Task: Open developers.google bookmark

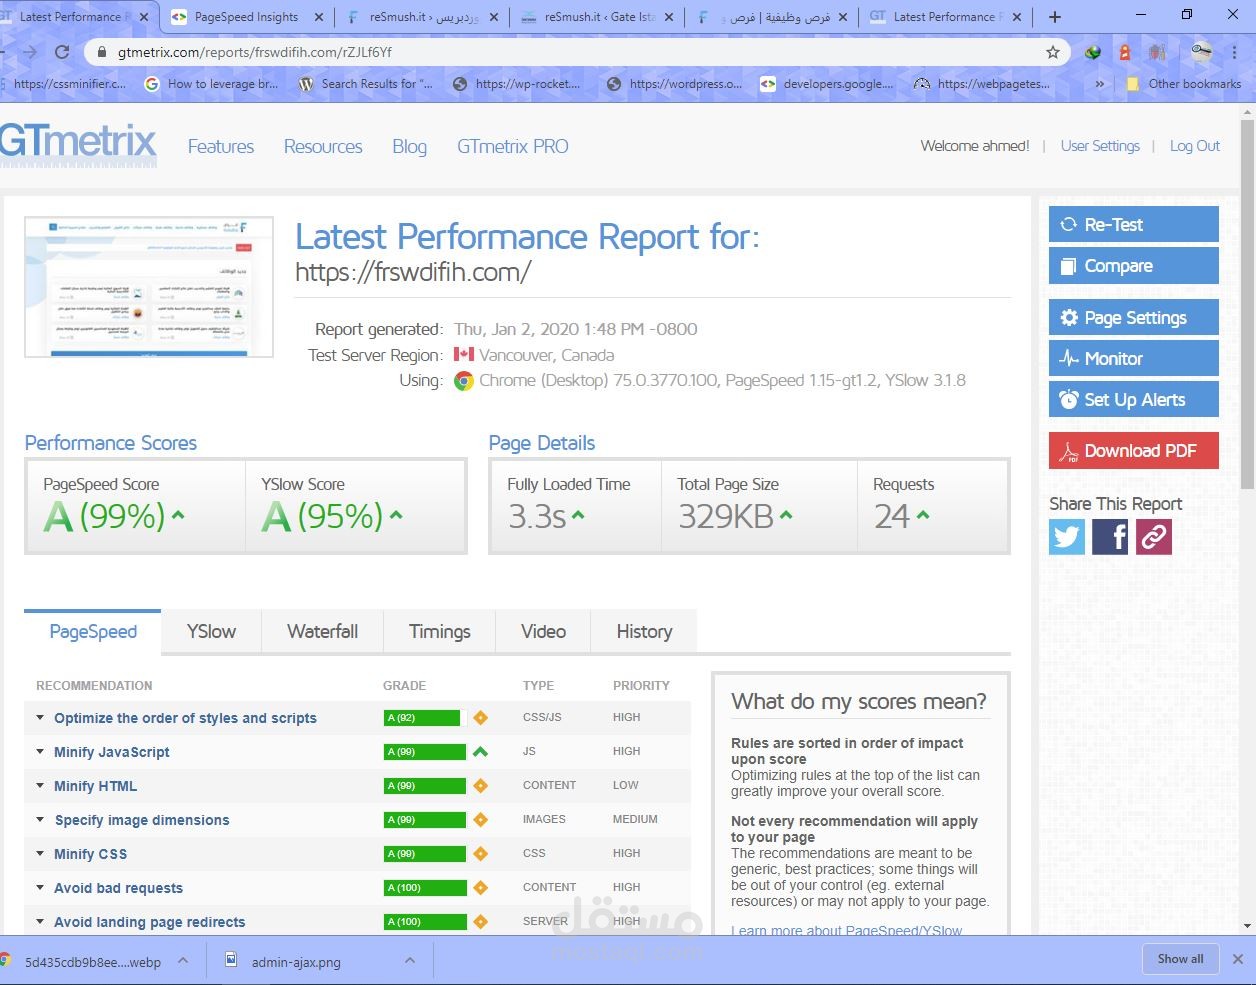Action: click(827, 84)
